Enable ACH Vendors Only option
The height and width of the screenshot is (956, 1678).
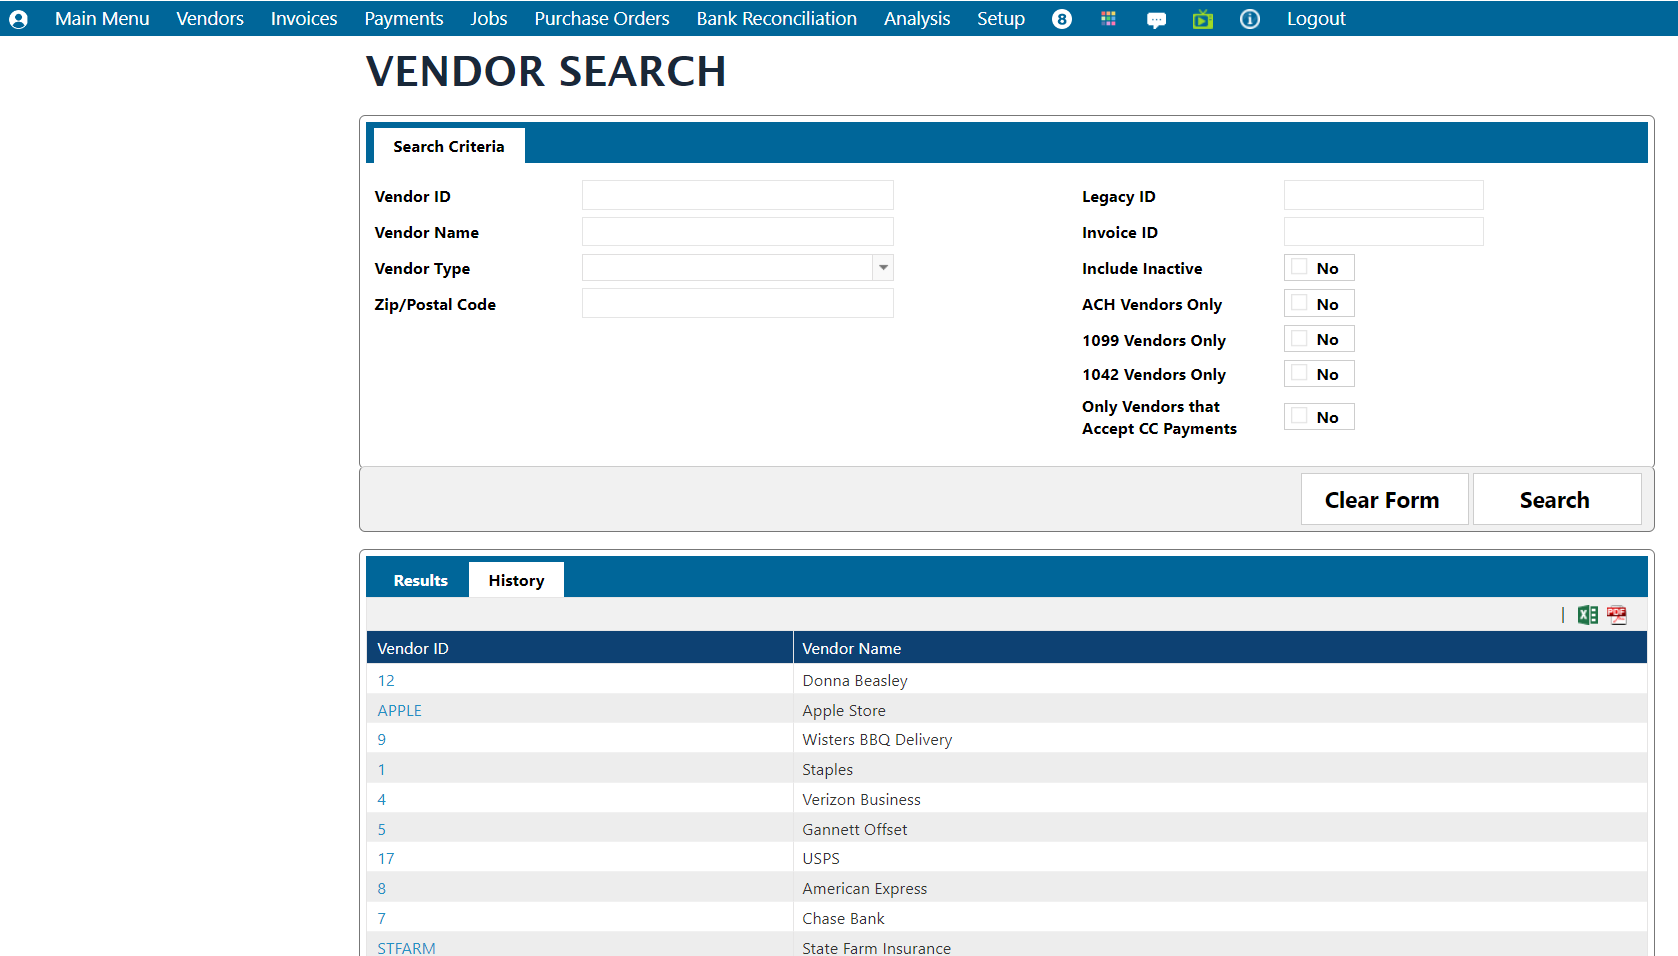click(x=1299, y=303)
